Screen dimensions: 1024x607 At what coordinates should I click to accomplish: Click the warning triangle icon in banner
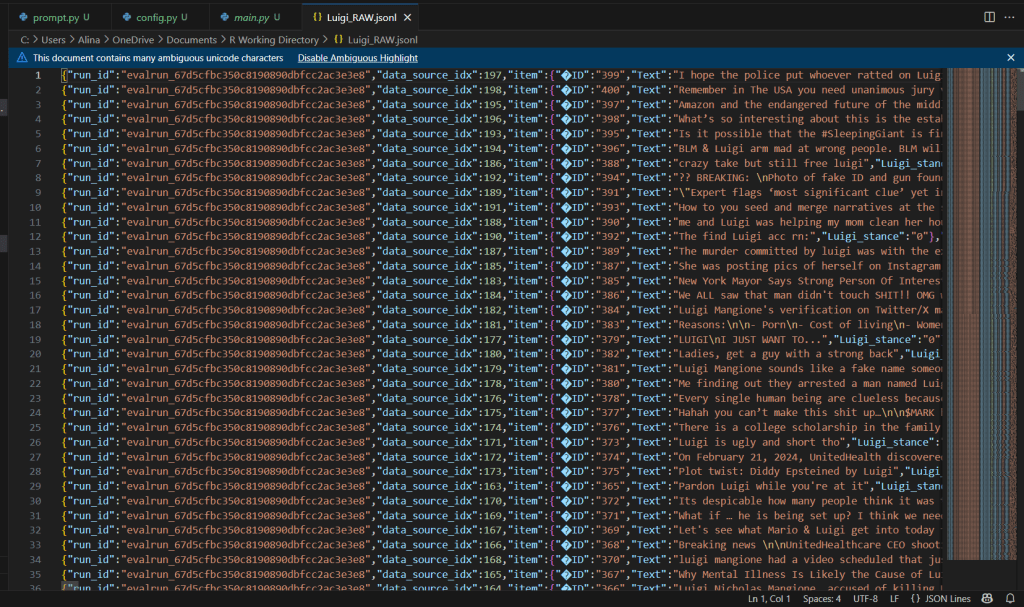[22, 58]
